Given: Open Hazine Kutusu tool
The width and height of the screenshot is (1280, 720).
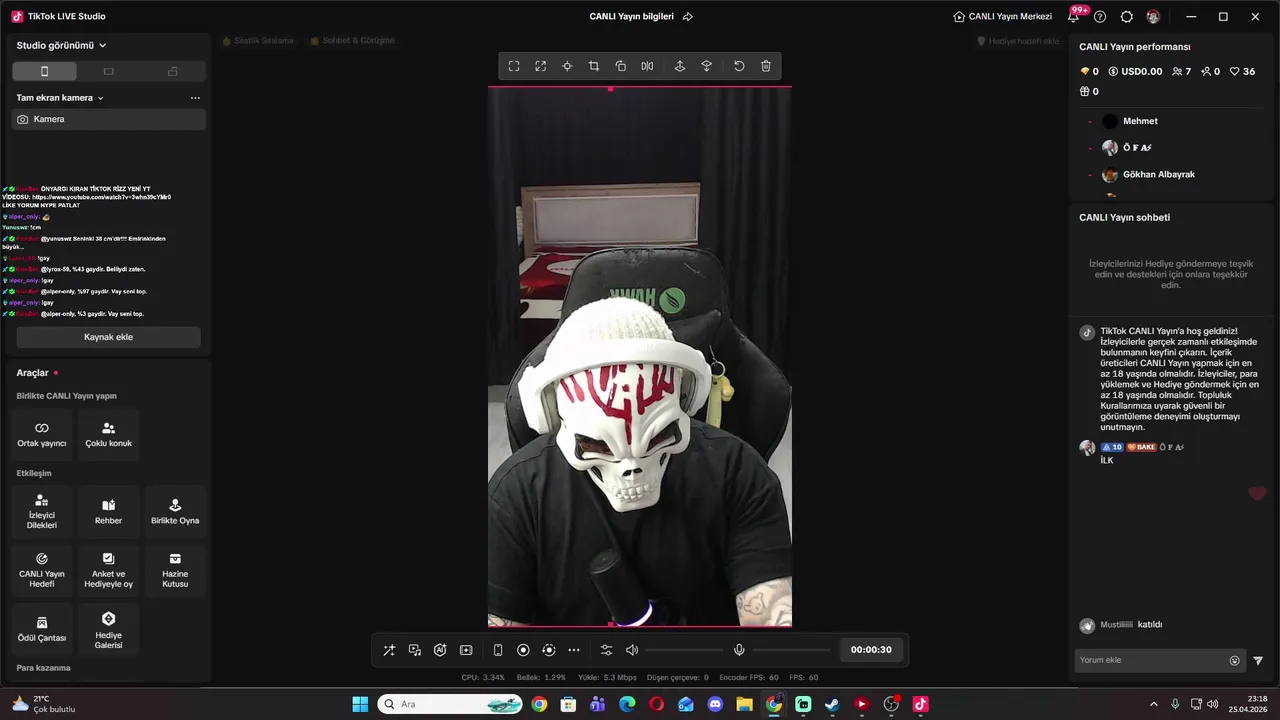Looking at the screenshot, I should coord(175,570).
